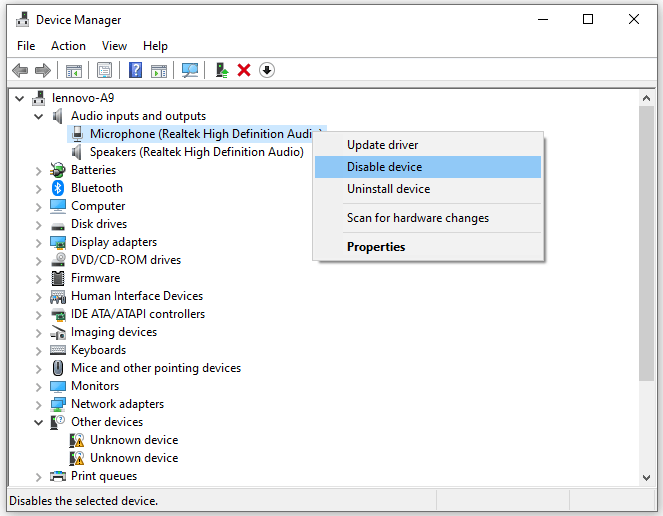Select the lennovo-A9 computer icon
The width and height of the screenshot is (663, 516).
tap(38, 98)
